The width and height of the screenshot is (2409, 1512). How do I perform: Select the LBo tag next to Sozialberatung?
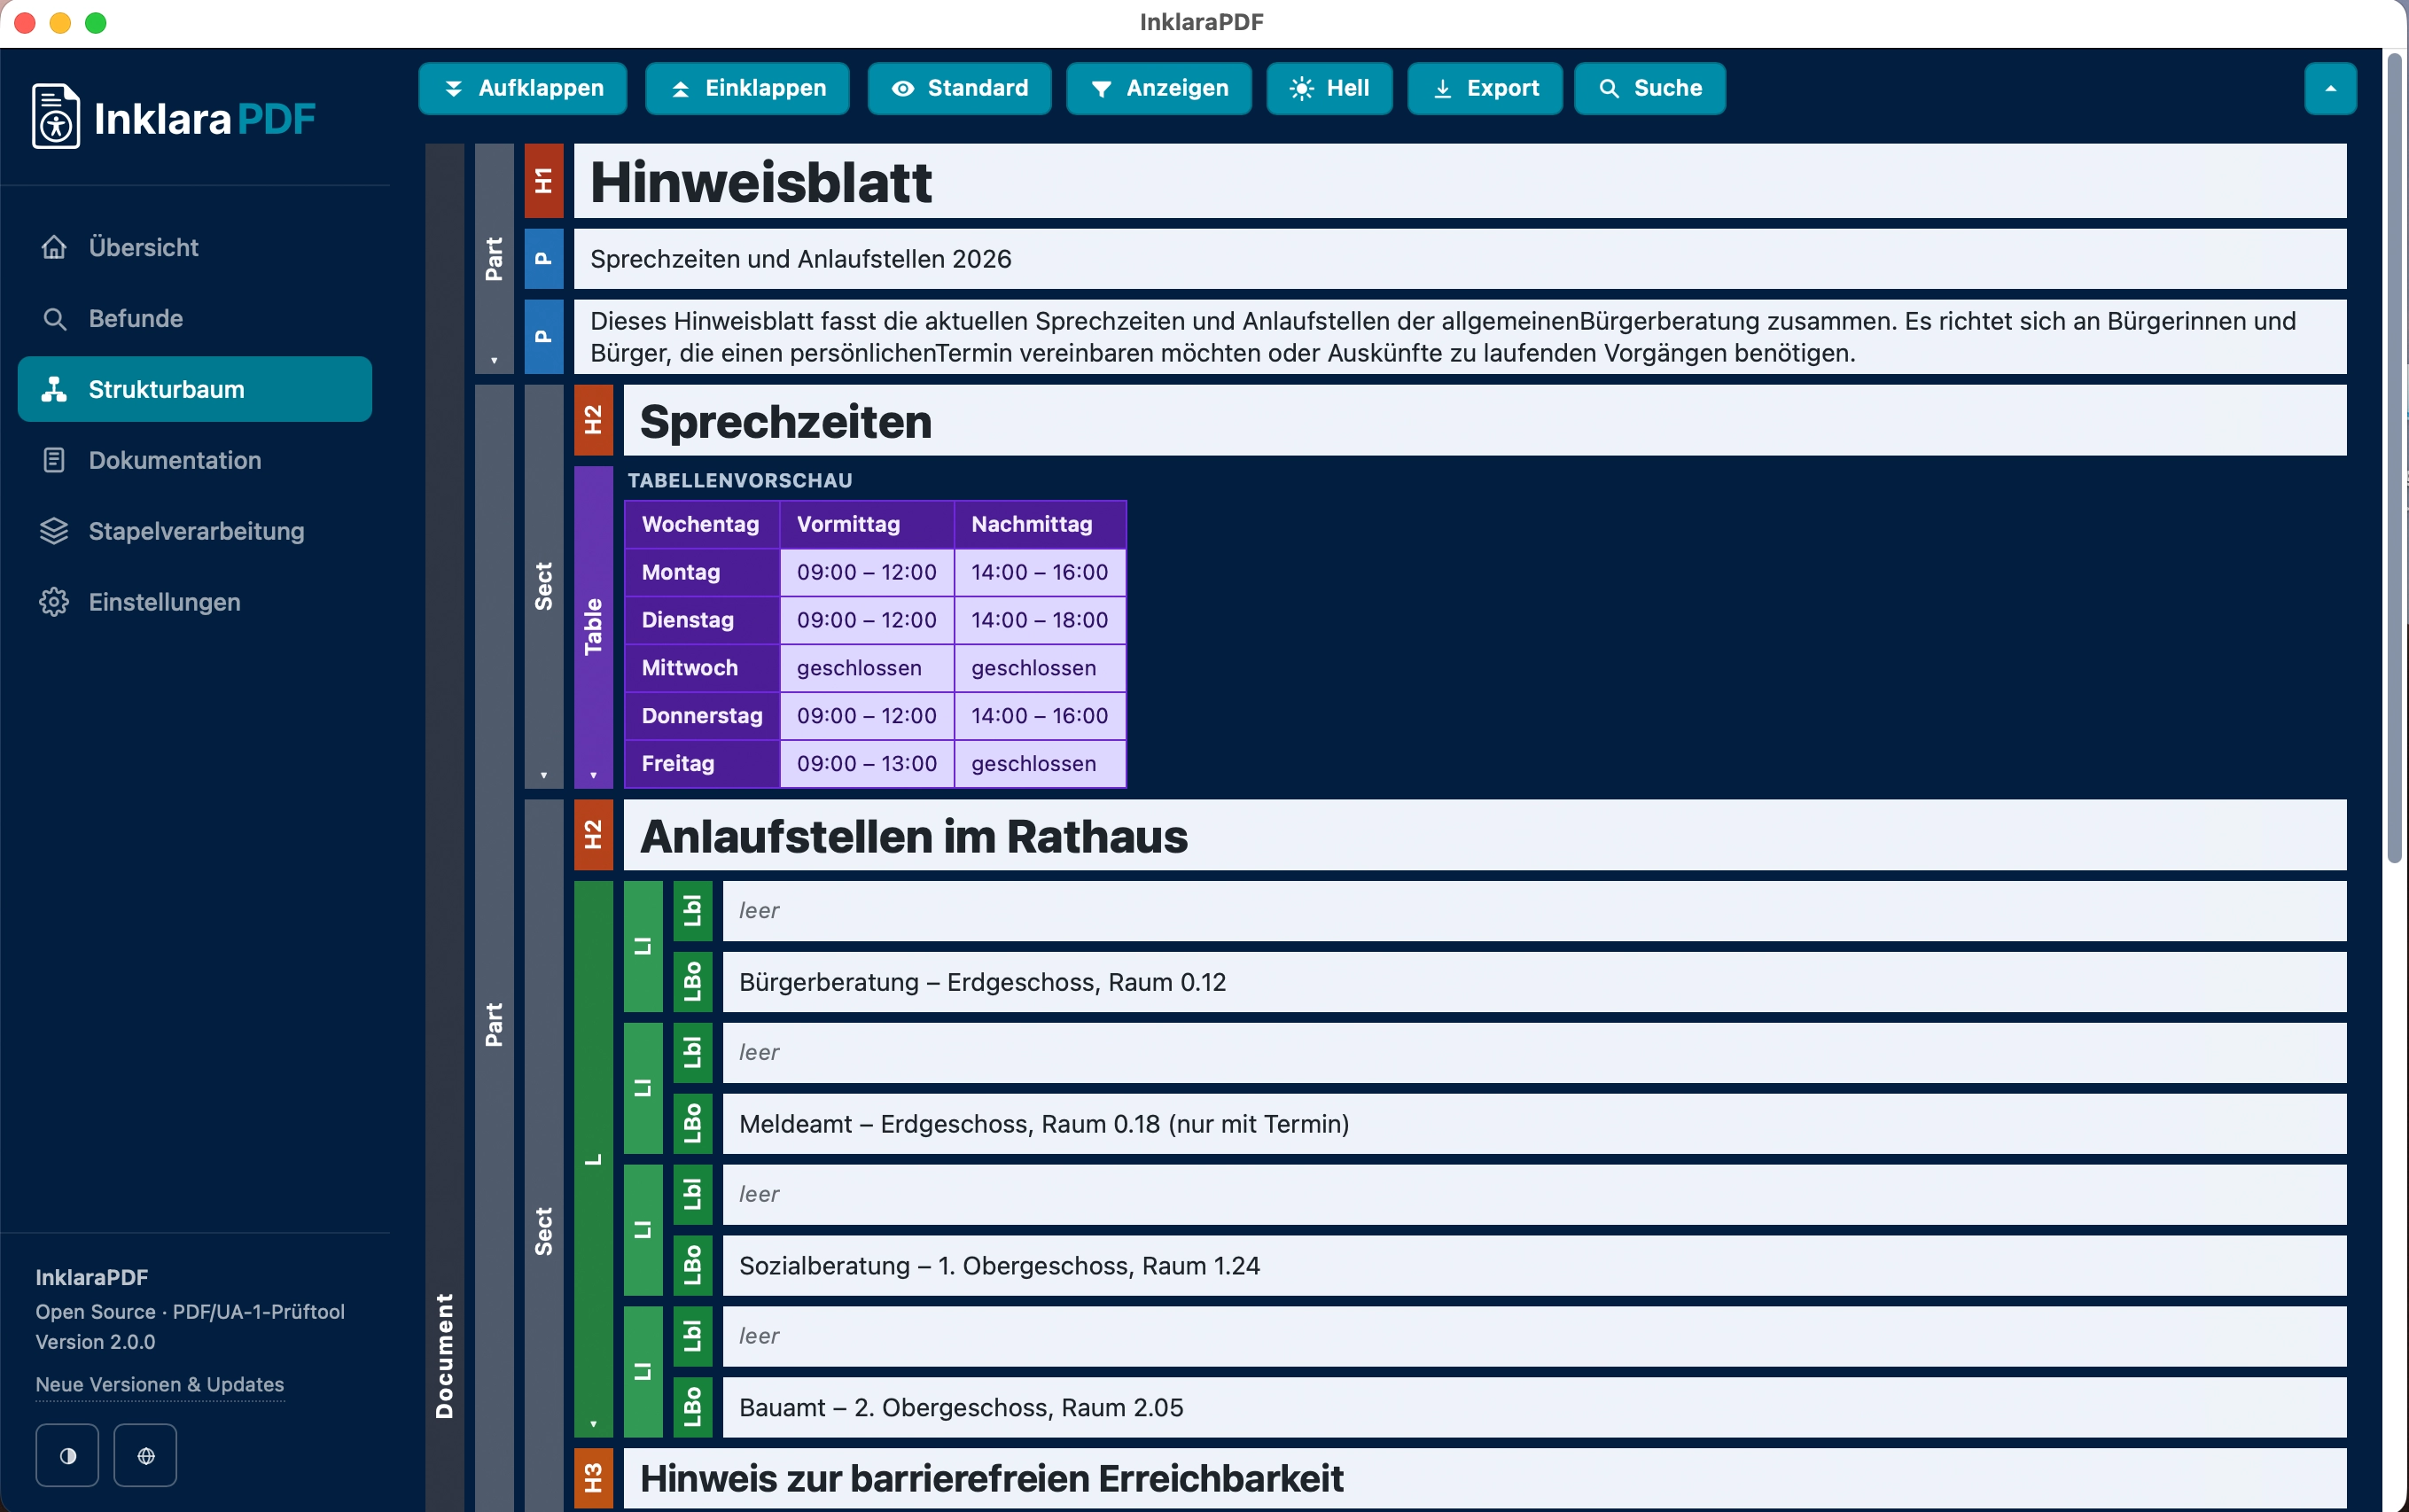692,1266
